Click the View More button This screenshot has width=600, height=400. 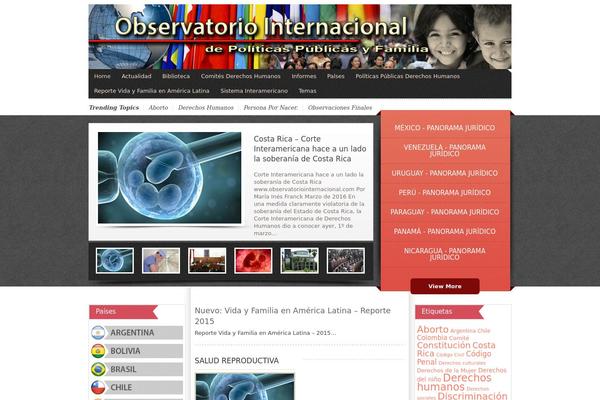[x=445, y=286]
